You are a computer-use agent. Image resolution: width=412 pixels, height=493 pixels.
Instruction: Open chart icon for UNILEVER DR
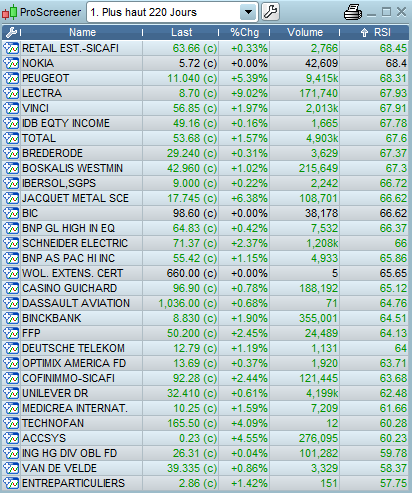[11, 393]
